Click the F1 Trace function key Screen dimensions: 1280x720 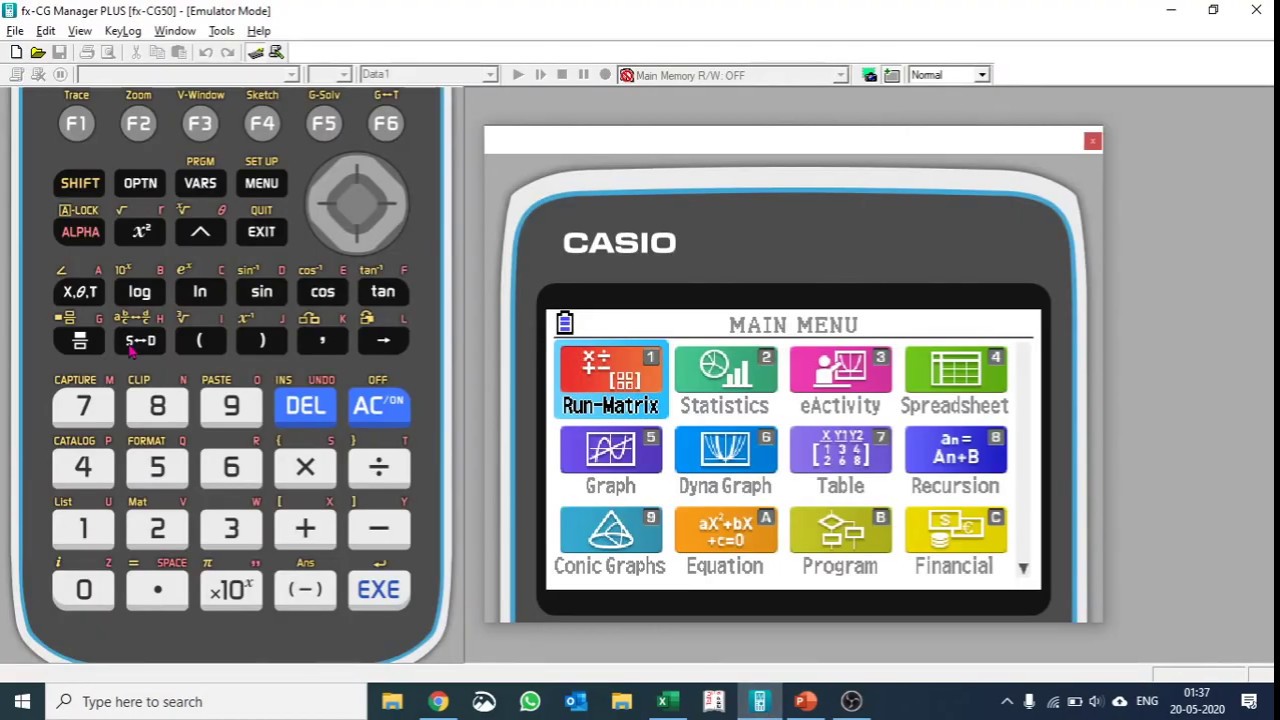coord(77,124)
